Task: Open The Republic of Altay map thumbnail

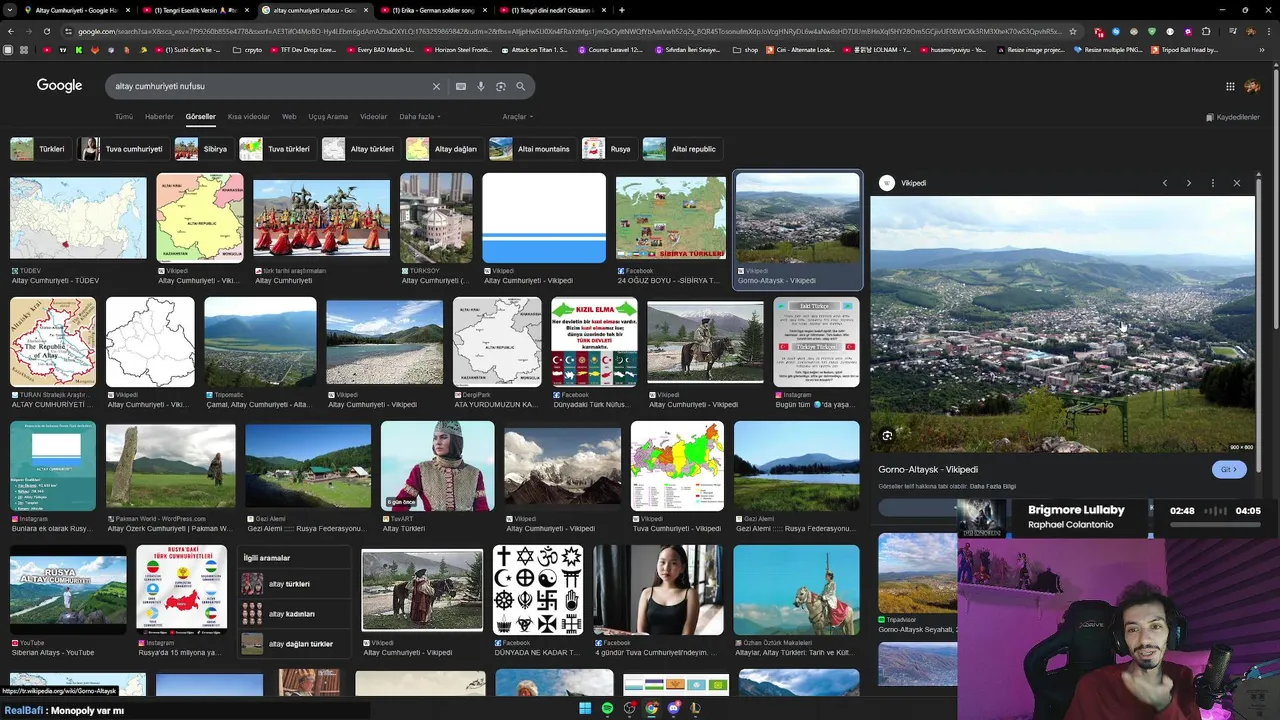Action: (53, 342)
